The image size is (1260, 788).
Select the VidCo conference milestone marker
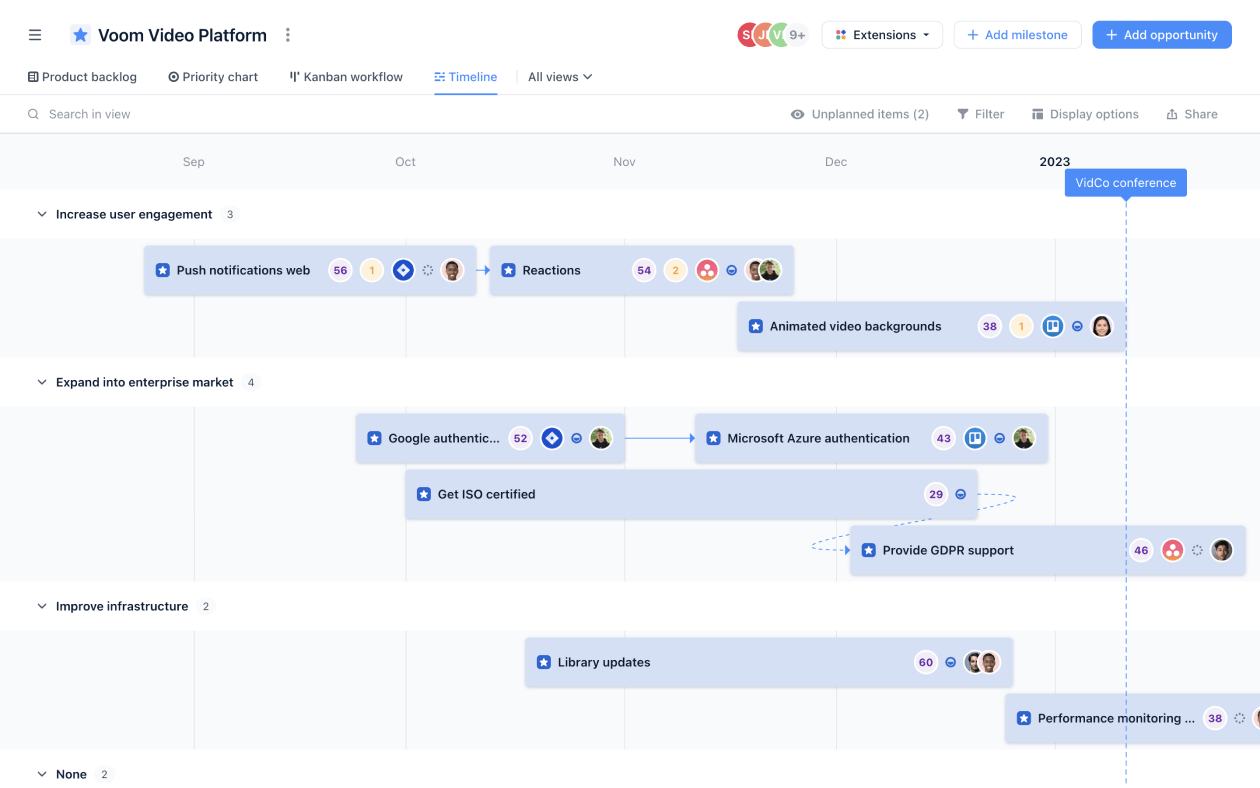(x=1125, y=182)
